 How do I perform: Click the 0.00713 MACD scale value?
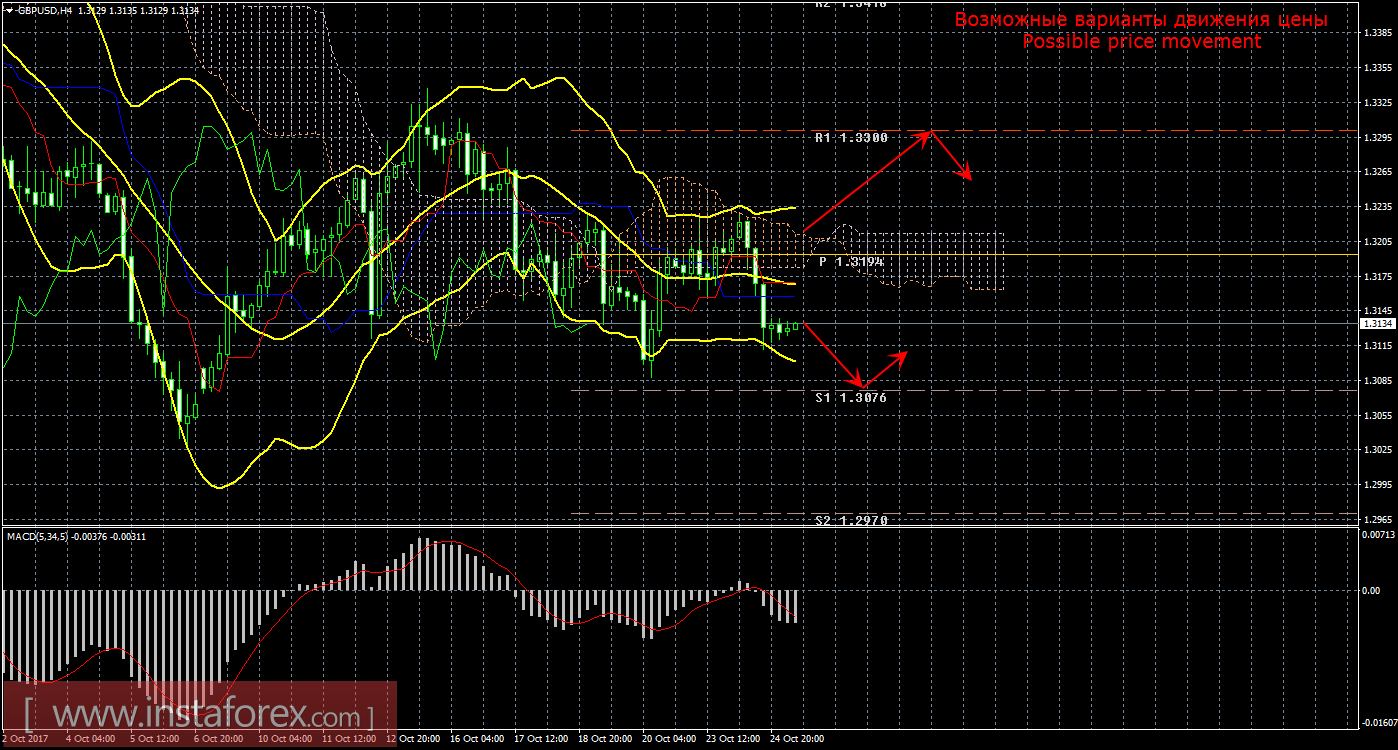pos(1376,535)
